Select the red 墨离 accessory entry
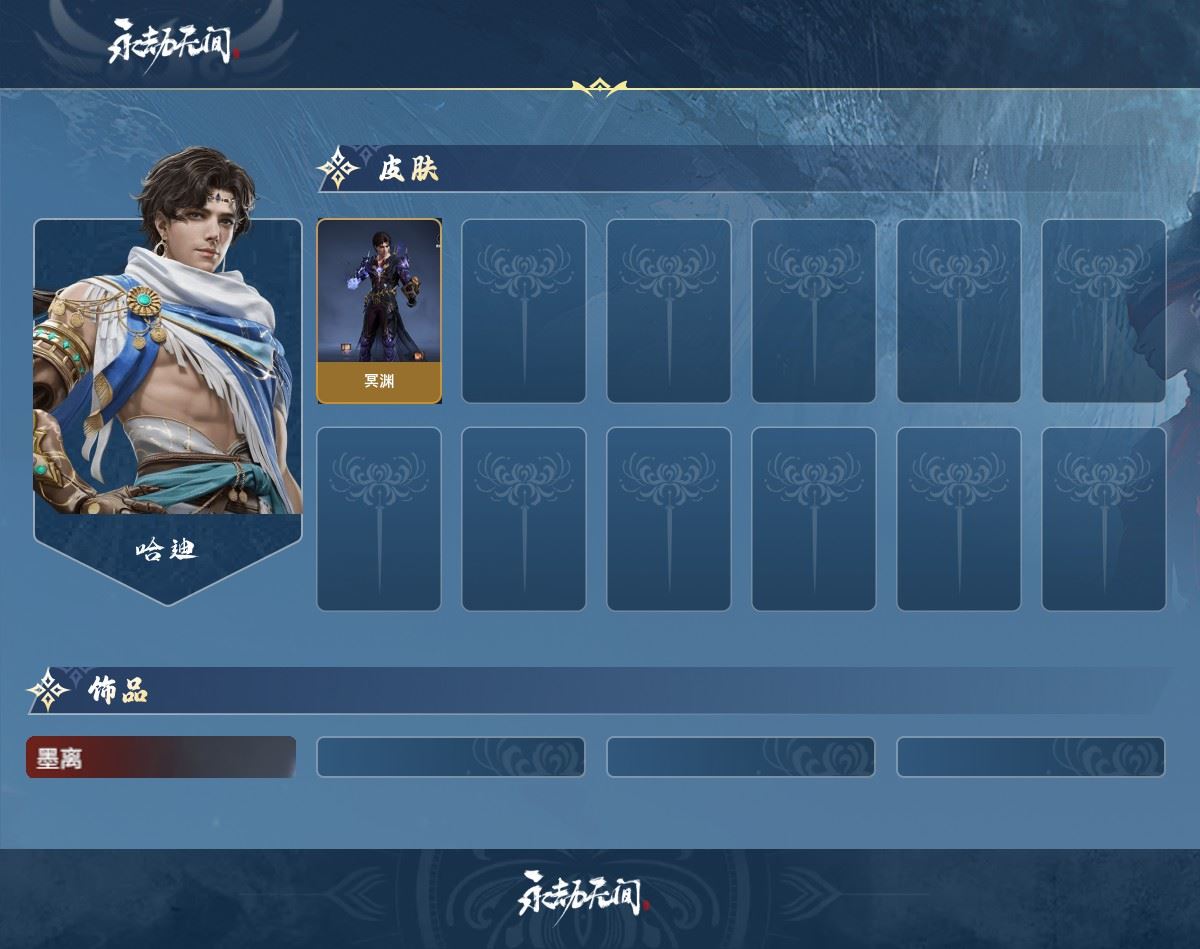 [161, 757]
